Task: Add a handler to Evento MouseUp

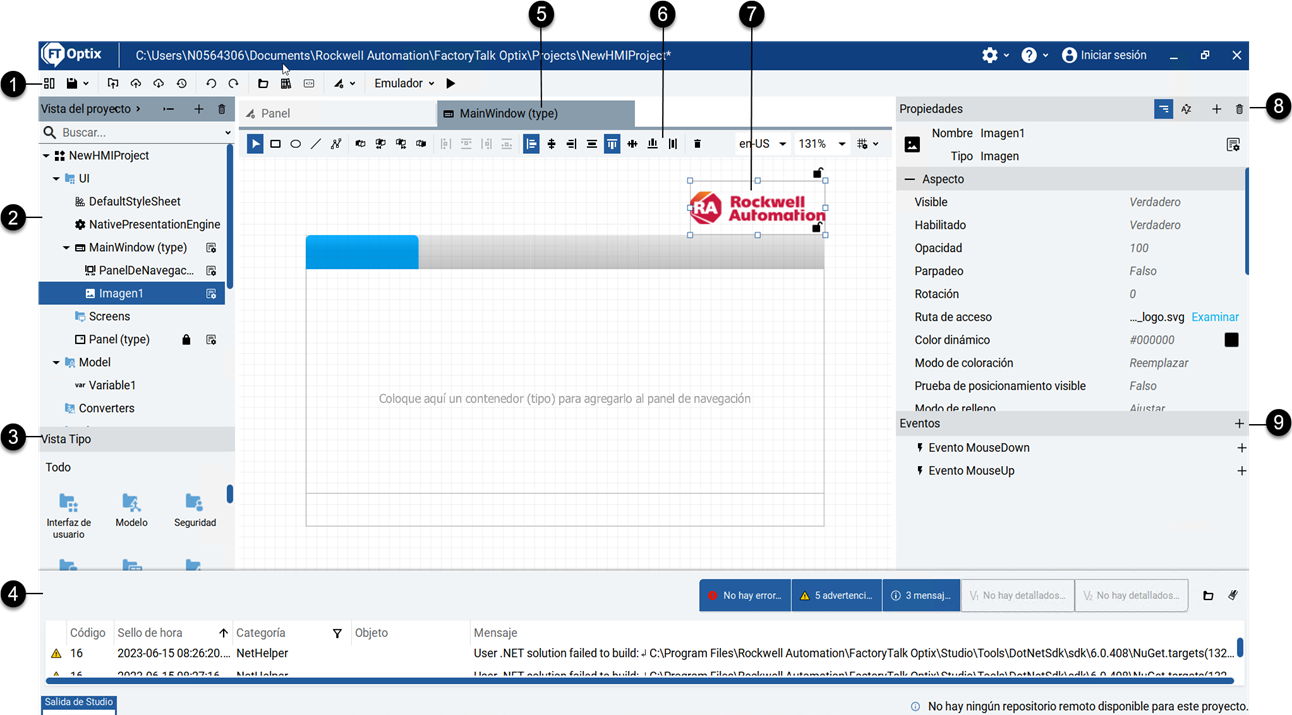Action: tap(1242, 471)
